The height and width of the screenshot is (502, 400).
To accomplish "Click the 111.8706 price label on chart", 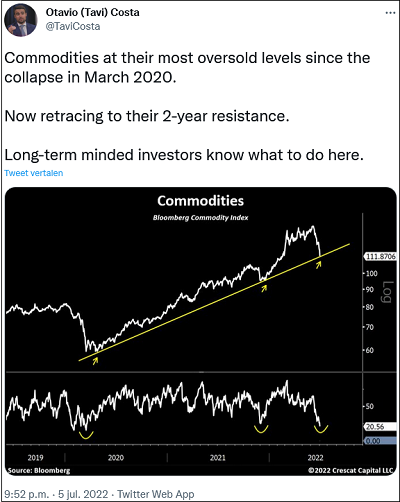I will tap(380, 257).
